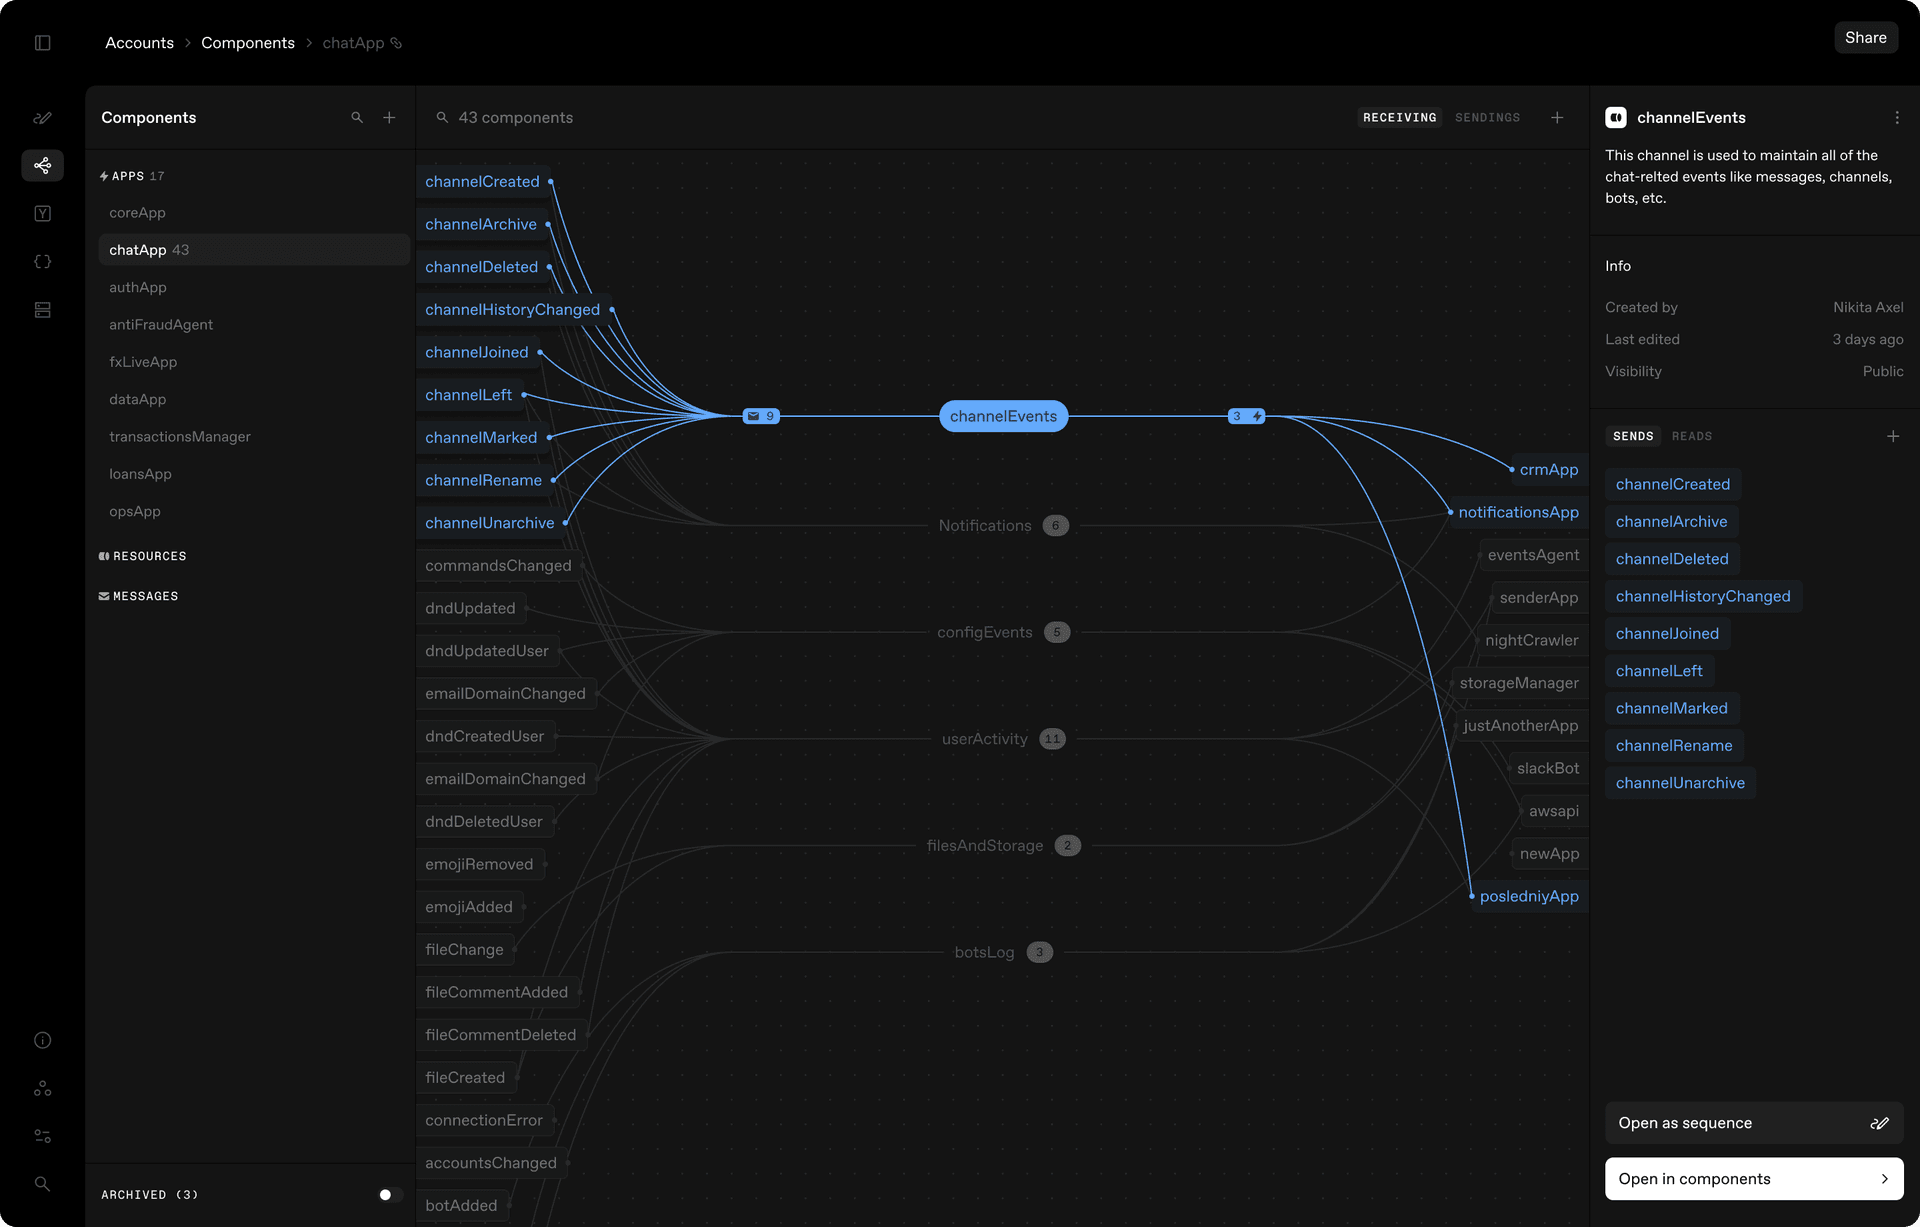This screenshot has height=1227, width=1920.
Task: Switch to the SENDINGS tab
Action: pos(1487,117)
